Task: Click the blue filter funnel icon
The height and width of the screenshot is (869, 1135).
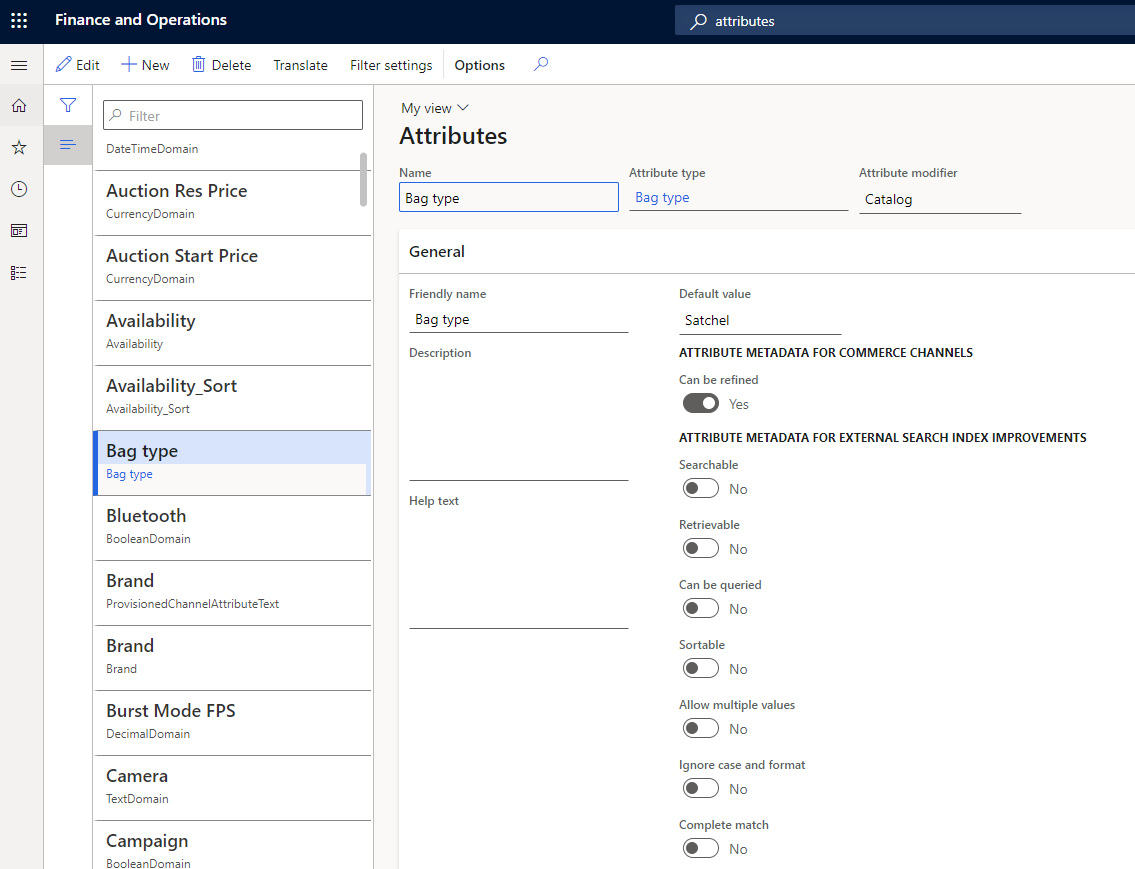Action: point(67,105)
